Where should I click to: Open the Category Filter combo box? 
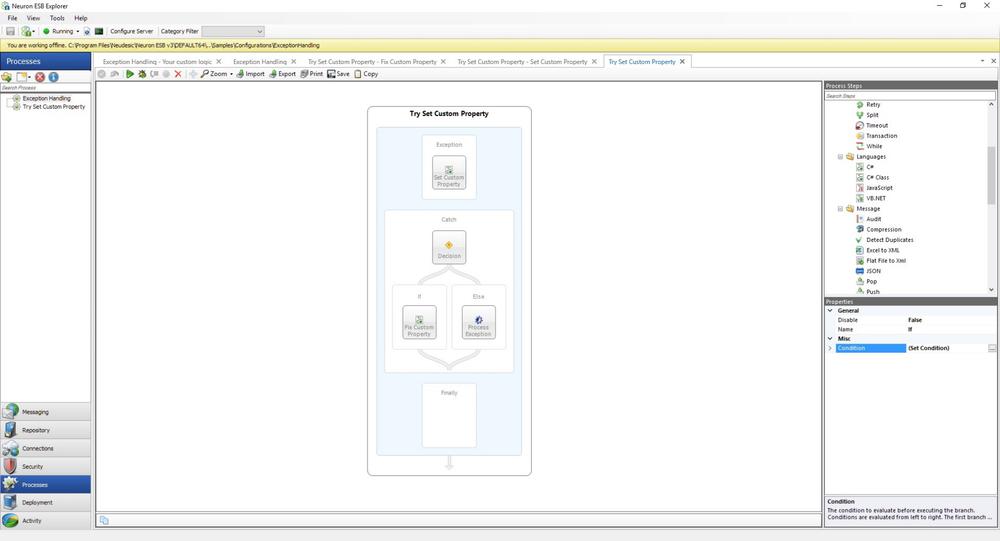tap(233, 31)
